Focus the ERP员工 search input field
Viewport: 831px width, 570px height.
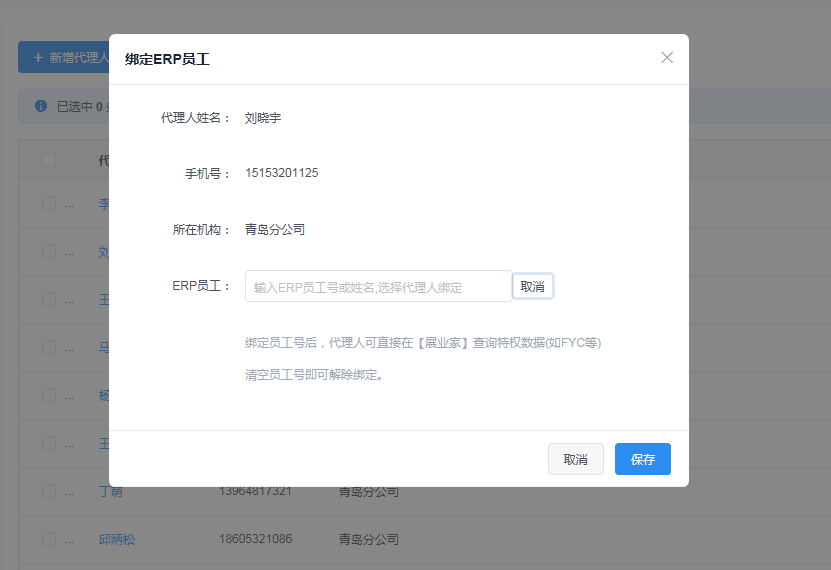coord(378,287)
